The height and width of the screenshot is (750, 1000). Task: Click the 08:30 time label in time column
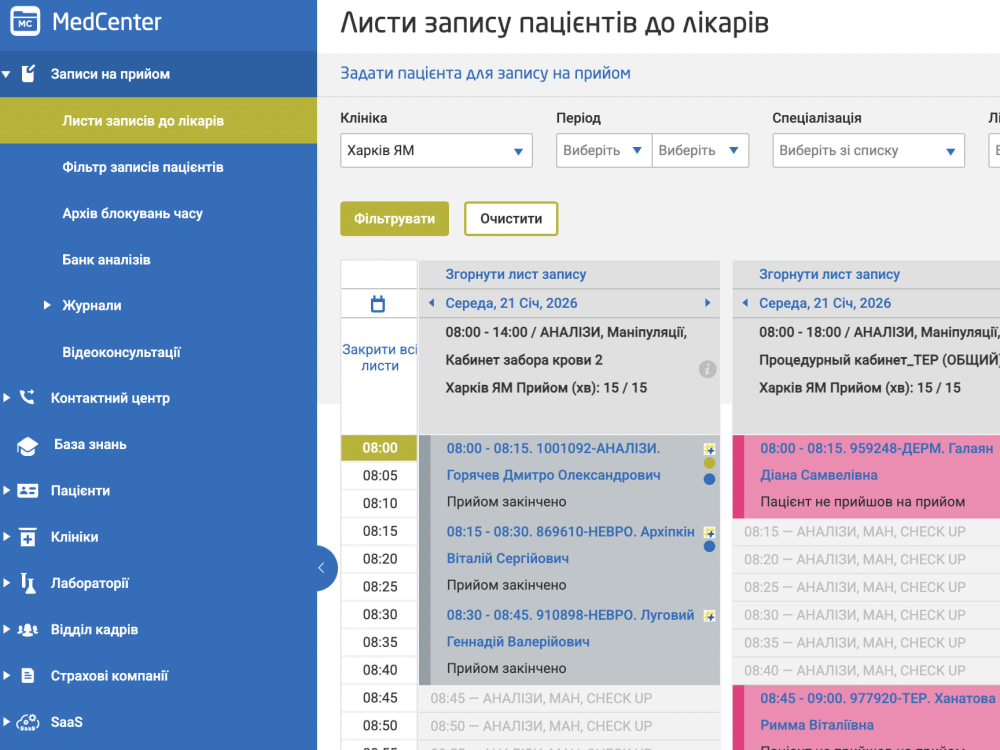coord(379,614)
